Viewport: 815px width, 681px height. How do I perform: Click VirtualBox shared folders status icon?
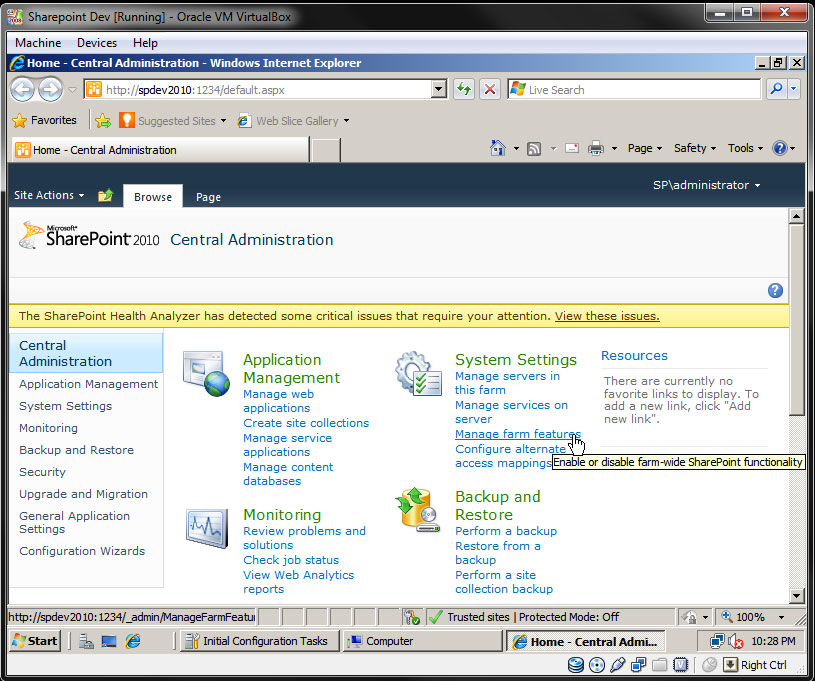point(659,665)
